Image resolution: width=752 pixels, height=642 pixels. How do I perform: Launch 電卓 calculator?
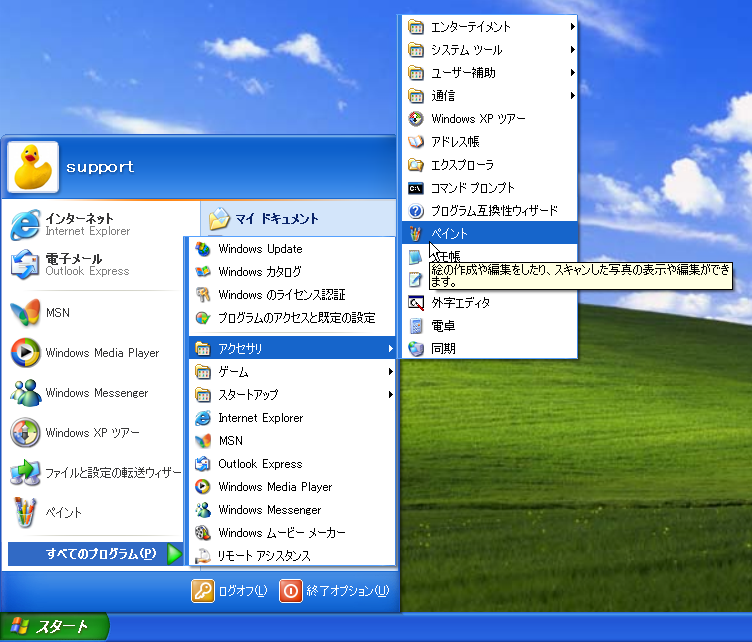tap(490, 326)
